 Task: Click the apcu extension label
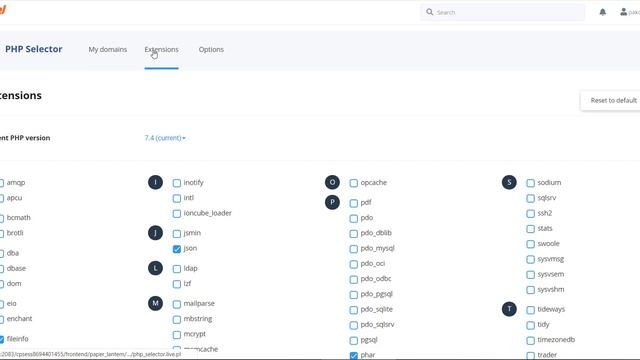[14, 198]
